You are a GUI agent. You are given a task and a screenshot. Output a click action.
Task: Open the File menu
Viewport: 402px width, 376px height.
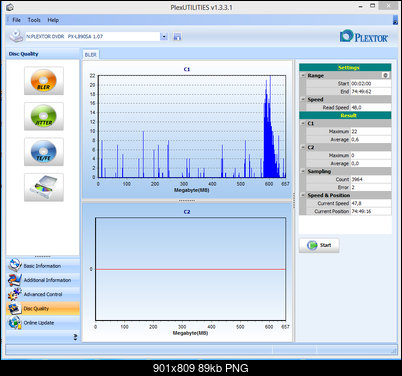pos(16,20)
